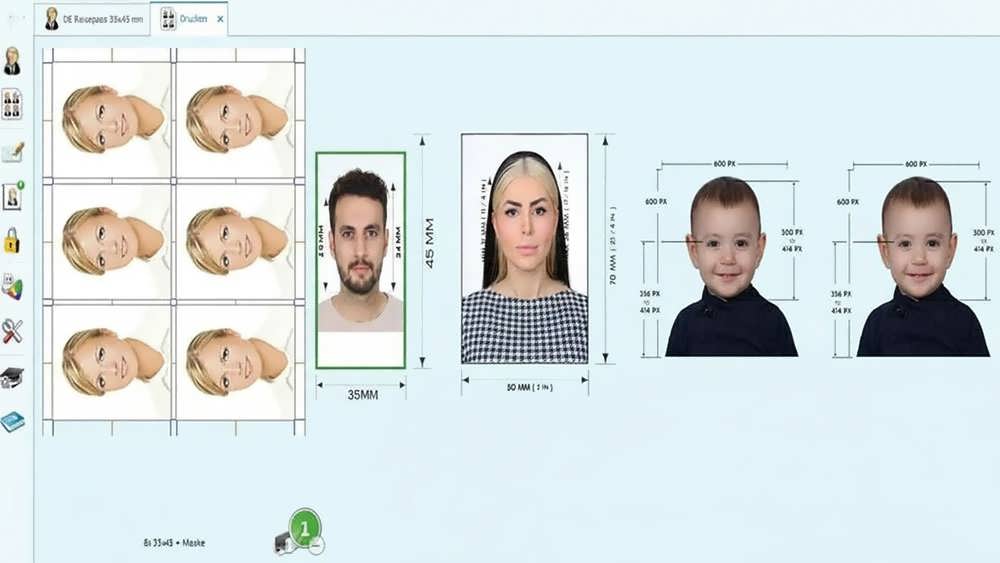The height and width of the screenshot is (563, 1000).
Task: Select the notepad with pencil icon
Action: (x=12, y=151)
